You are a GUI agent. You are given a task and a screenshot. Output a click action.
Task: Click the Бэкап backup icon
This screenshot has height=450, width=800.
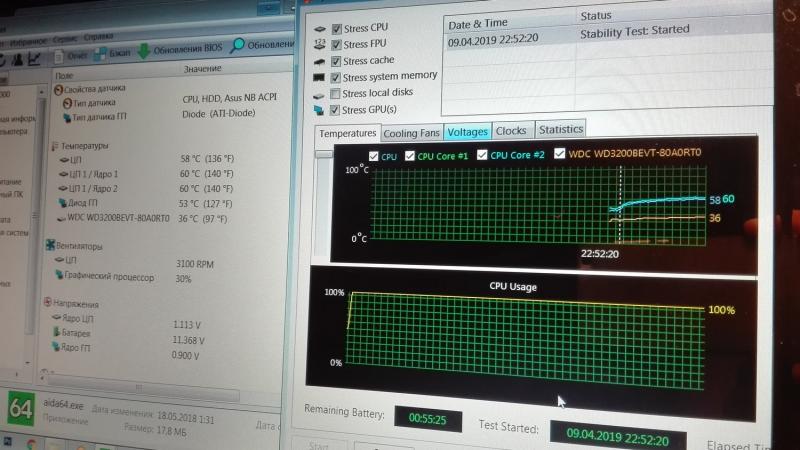click(100, 53)
